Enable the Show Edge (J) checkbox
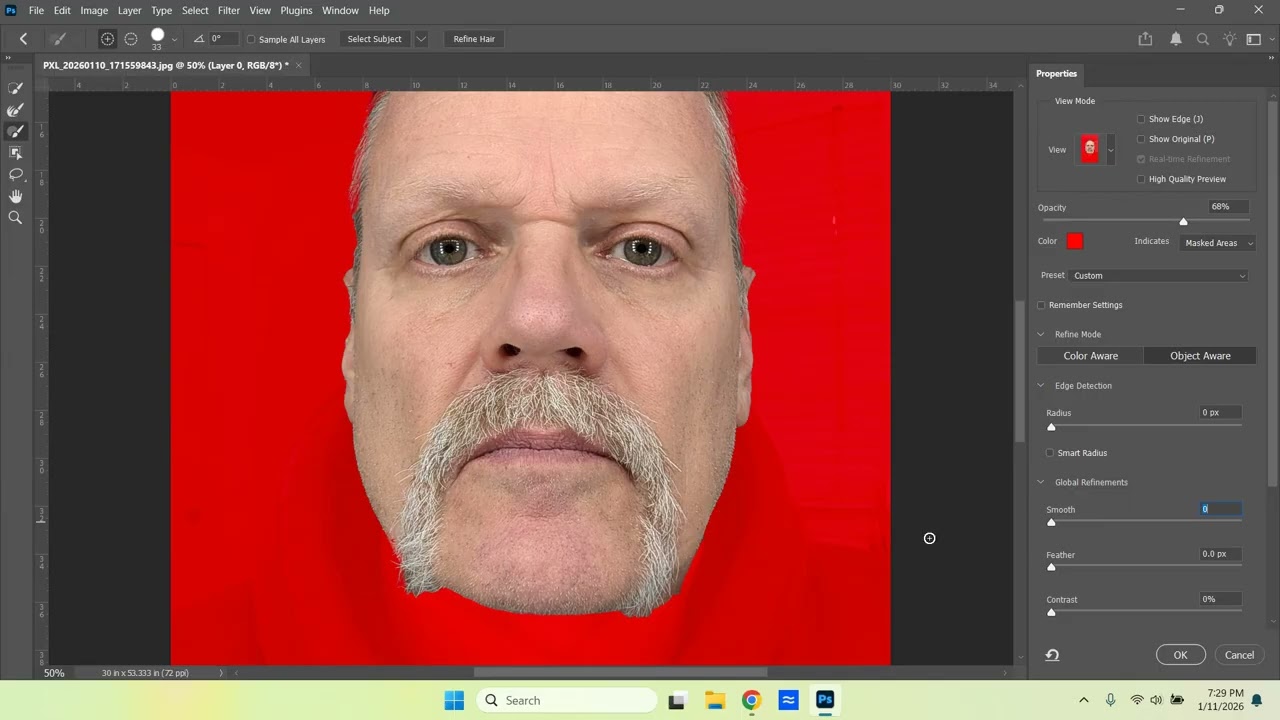Image resolution: width=1280 pixels, height=720 pixels. coord(1141,119)
